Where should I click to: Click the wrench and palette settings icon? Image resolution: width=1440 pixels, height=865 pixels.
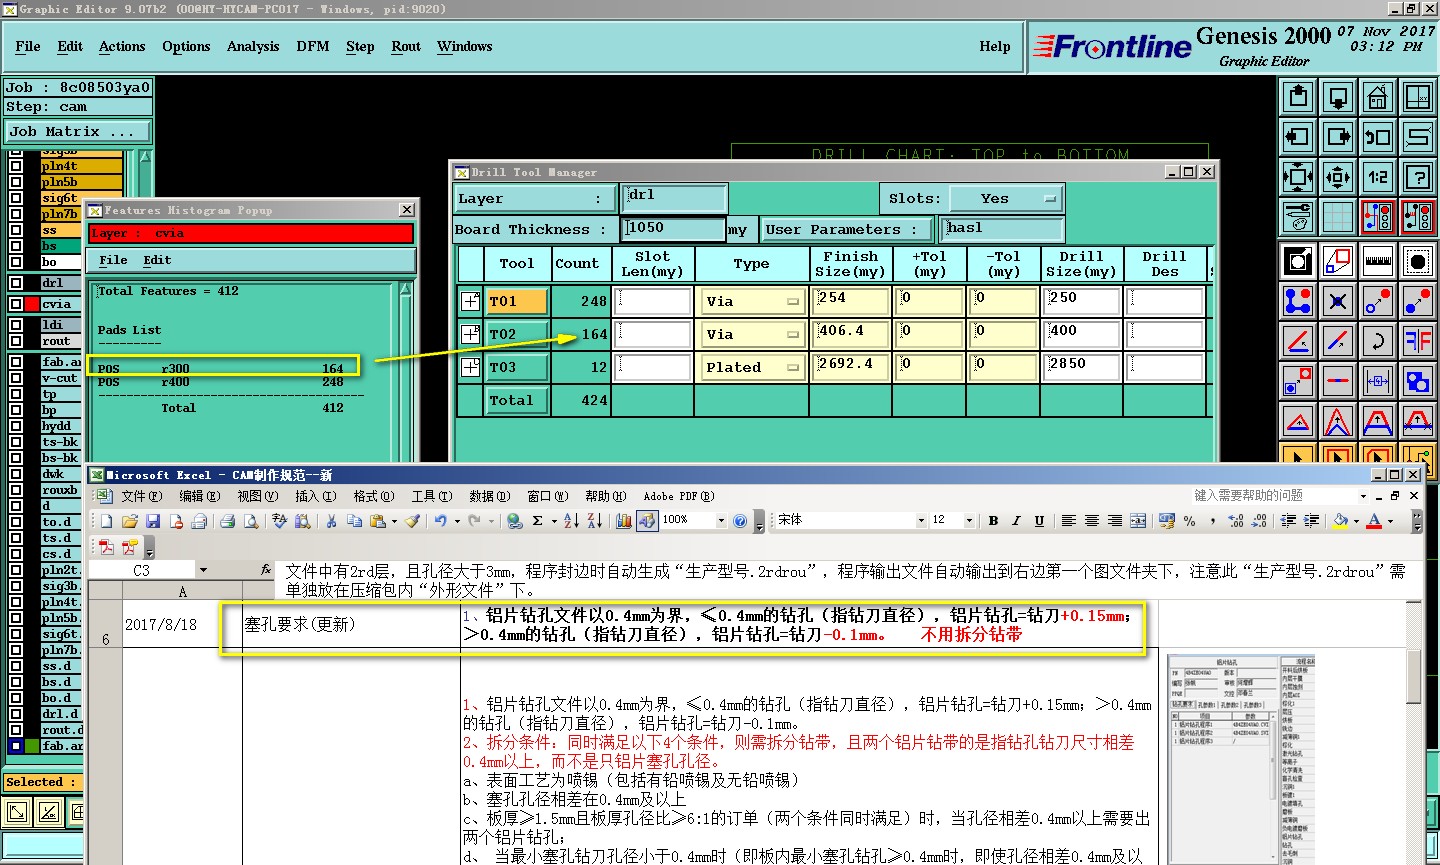[x=1298, y=216]
